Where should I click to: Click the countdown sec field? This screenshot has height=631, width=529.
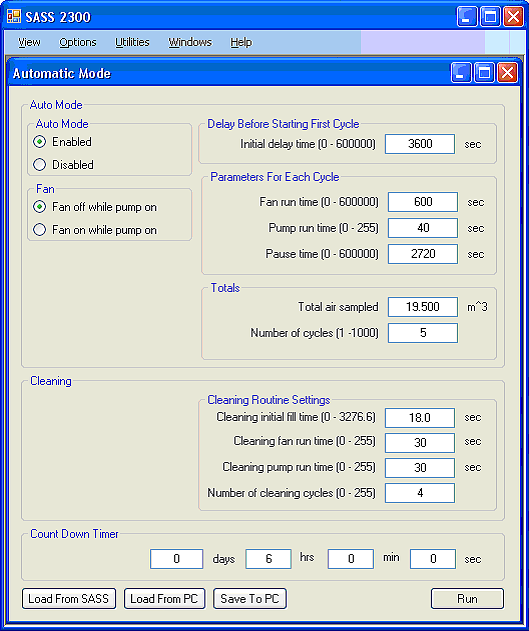pos(433,559)
